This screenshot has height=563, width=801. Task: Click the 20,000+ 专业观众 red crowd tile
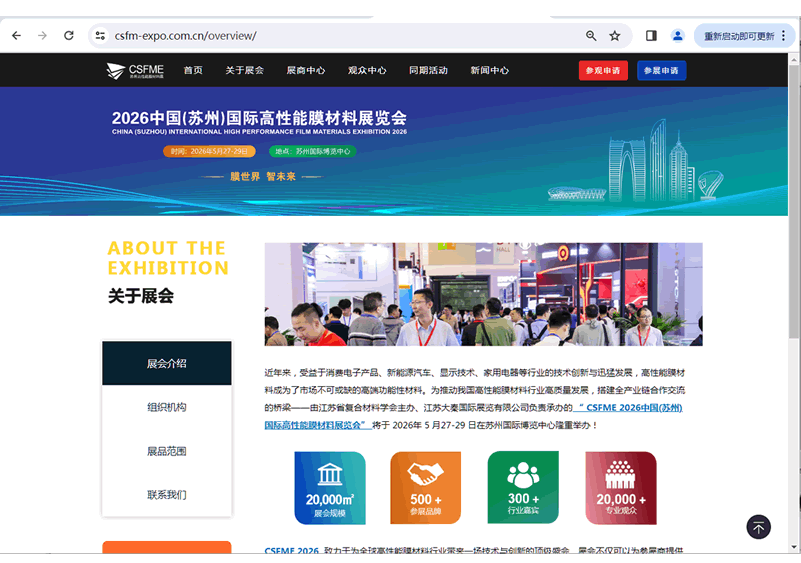(x=621, y=488)
